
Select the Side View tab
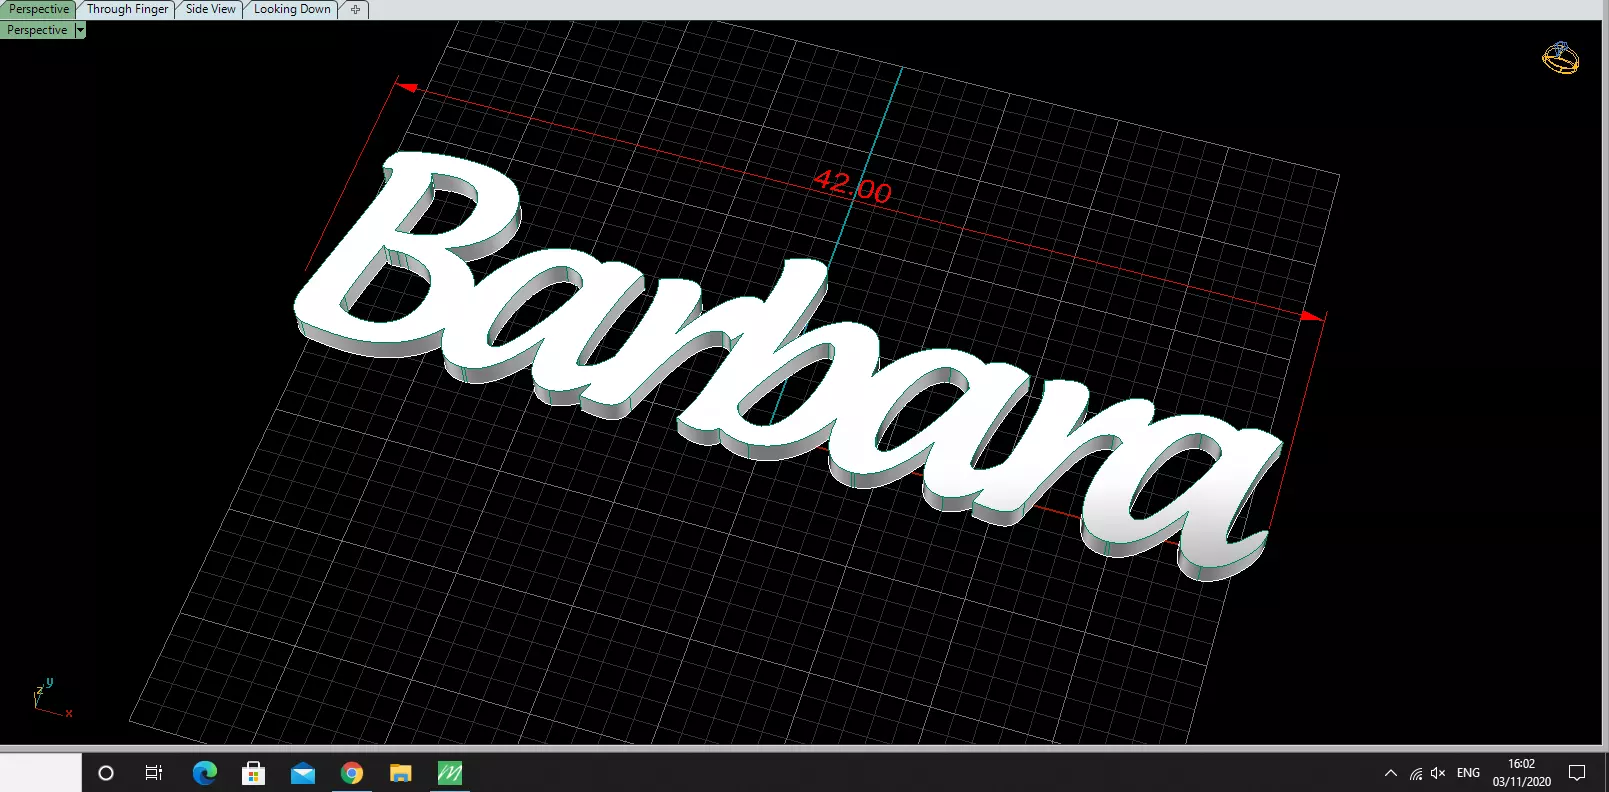pos(210,9)
